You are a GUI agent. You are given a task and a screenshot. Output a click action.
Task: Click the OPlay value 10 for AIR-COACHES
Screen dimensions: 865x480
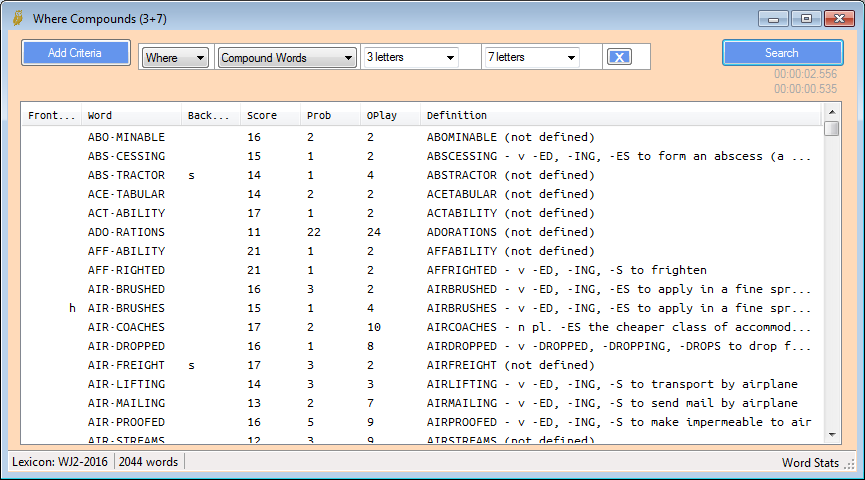374,327
